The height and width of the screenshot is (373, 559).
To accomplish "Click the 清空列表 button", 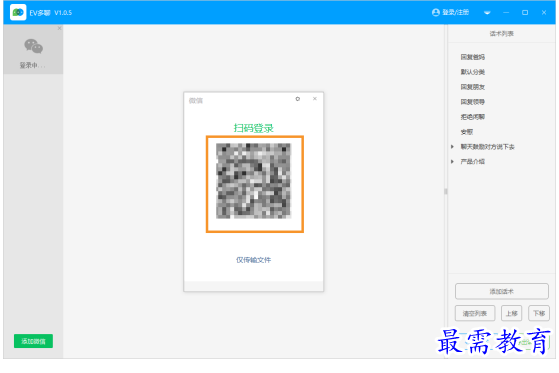I will click(x=475, y=313).
